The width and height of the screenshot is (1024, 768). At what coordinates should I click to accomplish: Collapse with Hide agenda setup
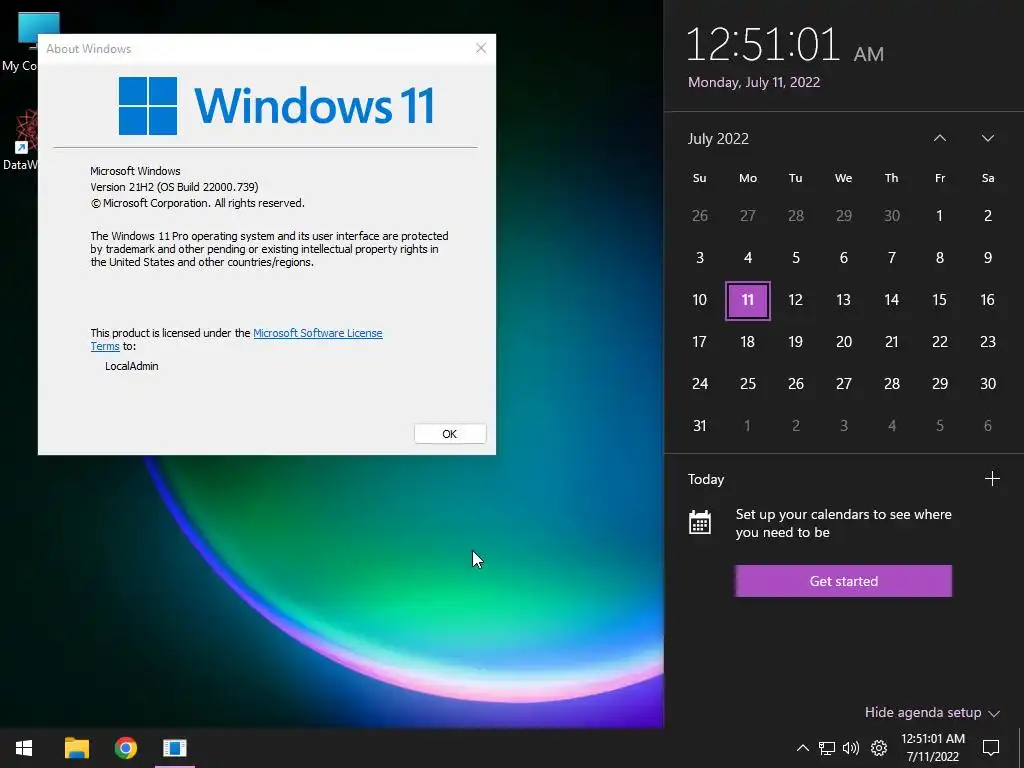click(x=932, y=712)
